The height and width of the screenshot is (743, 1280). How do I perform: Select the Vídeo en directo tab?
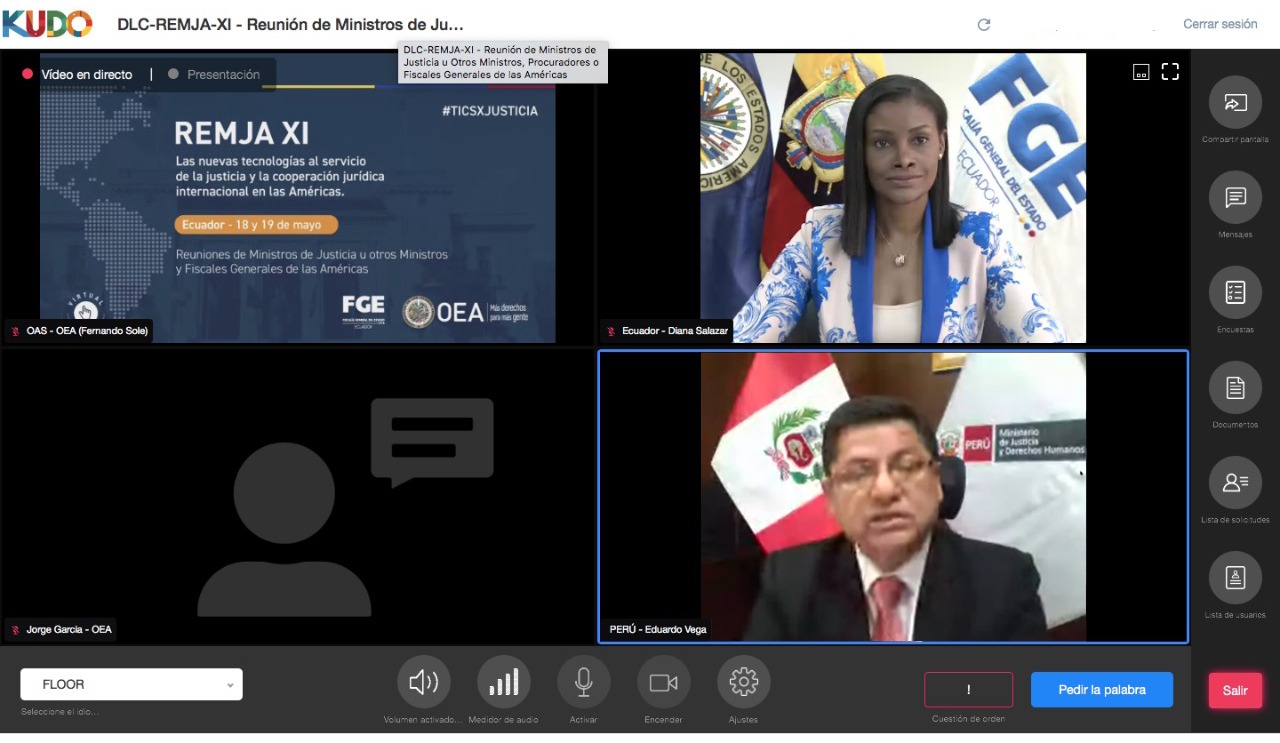[x=77, y=74]
